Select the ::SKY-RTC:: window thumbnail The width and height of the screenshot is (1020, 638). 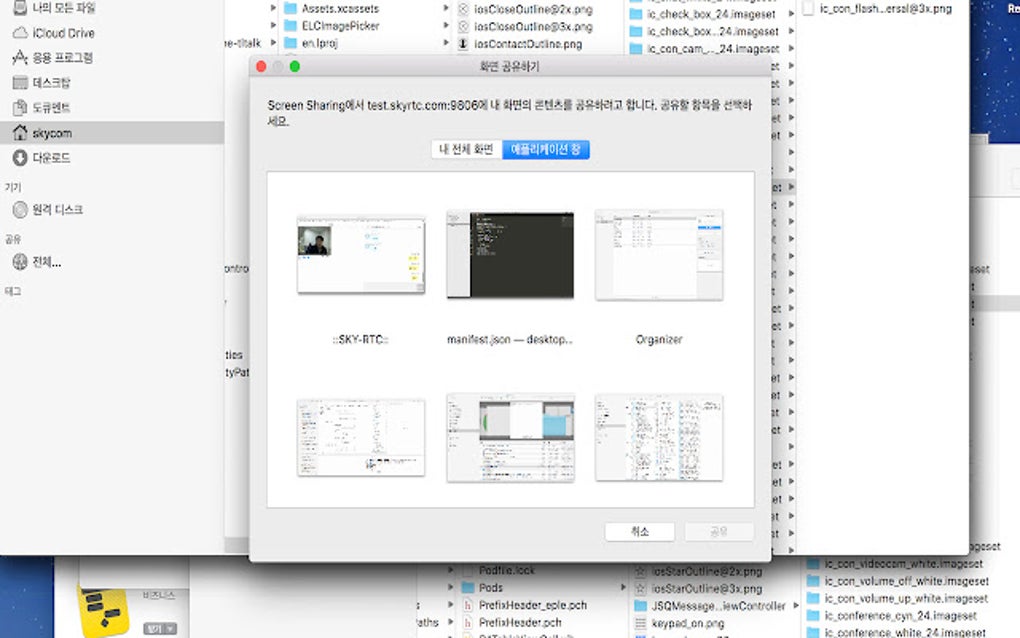click(361, 253)
